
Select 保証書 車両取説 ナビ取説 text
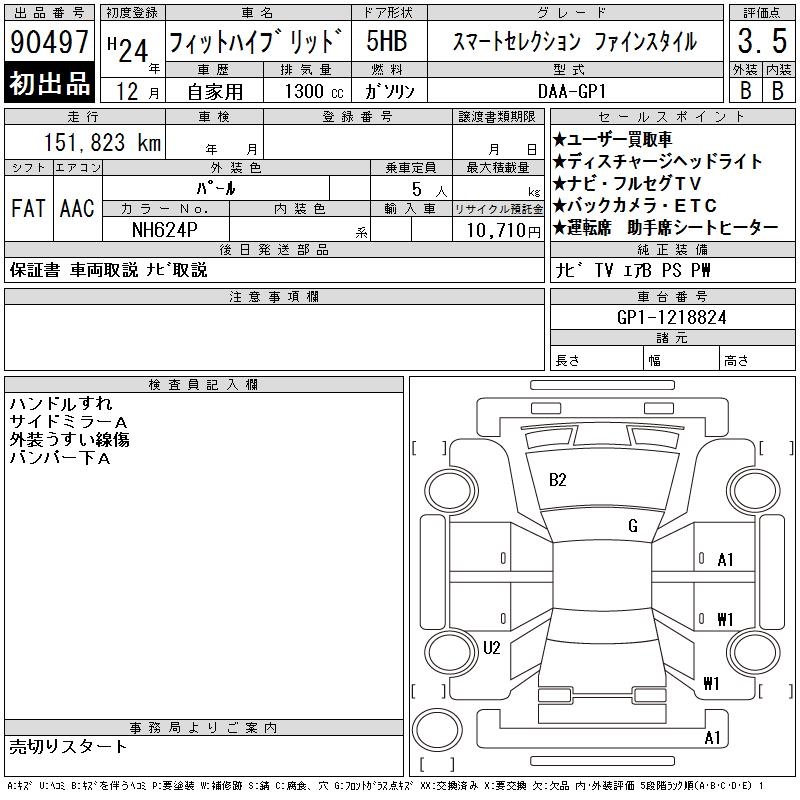pyautogui.click(x=108, y=270)
